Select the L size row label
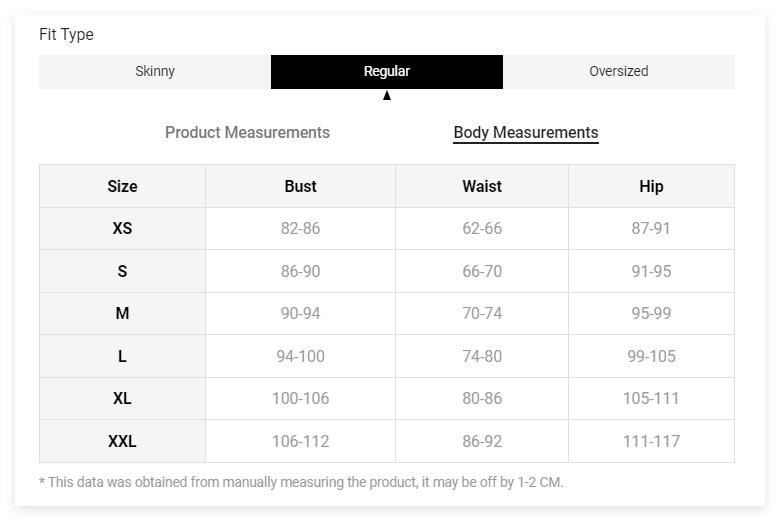Screen dimensions: 780x521 click(122, 356)
